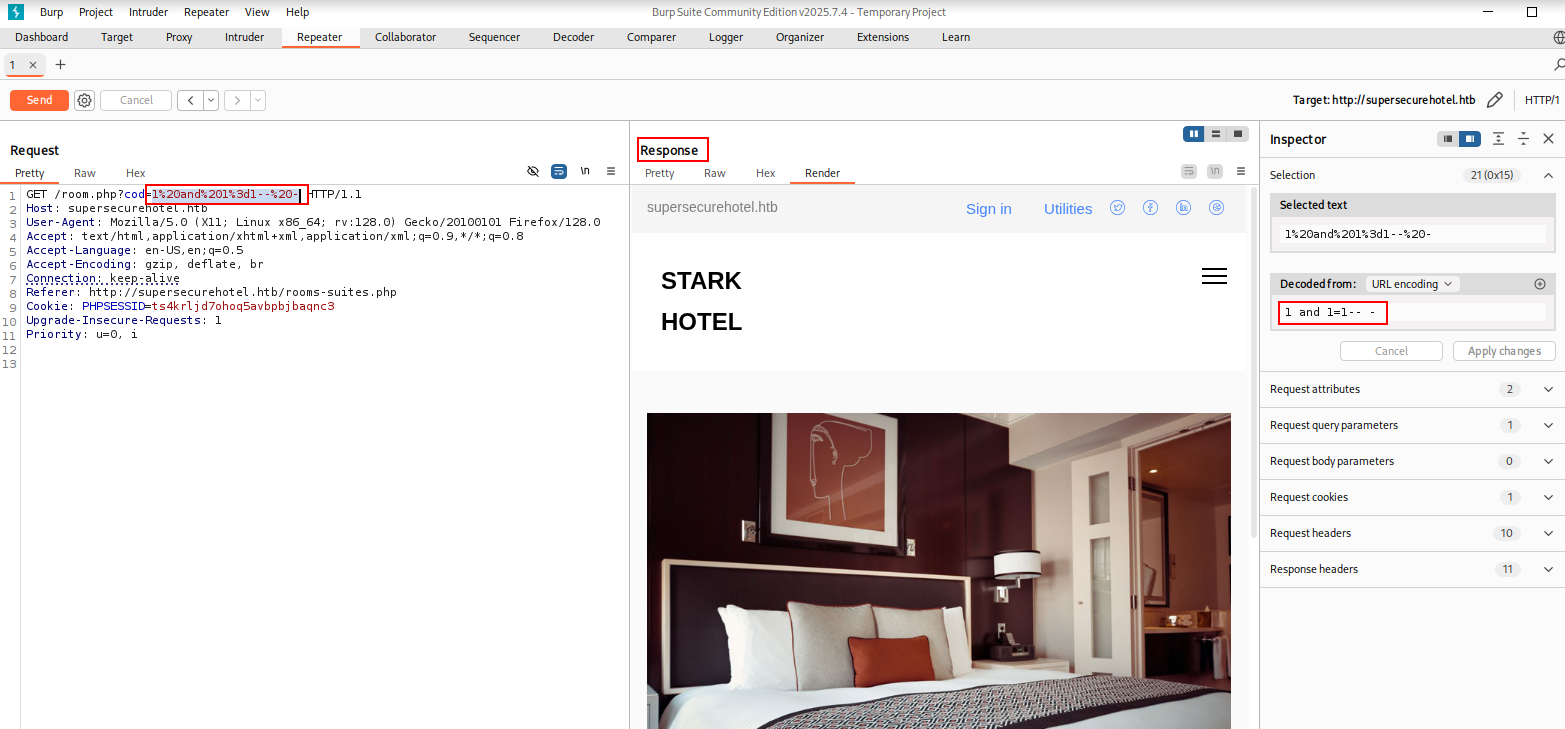
Task: Toggle hide non-printable characters eye icon
Action: coord(533,172)
